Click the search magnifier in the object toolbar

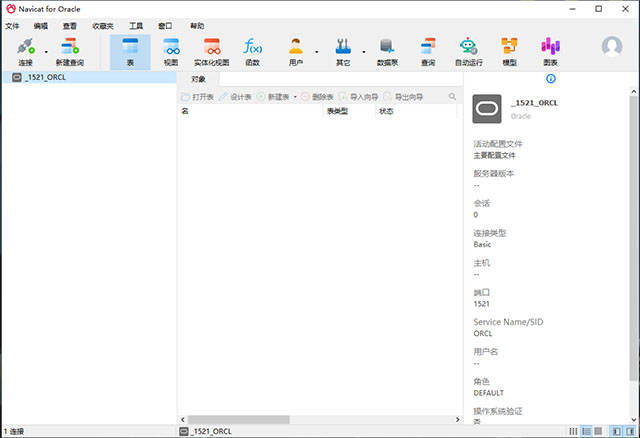452,97
